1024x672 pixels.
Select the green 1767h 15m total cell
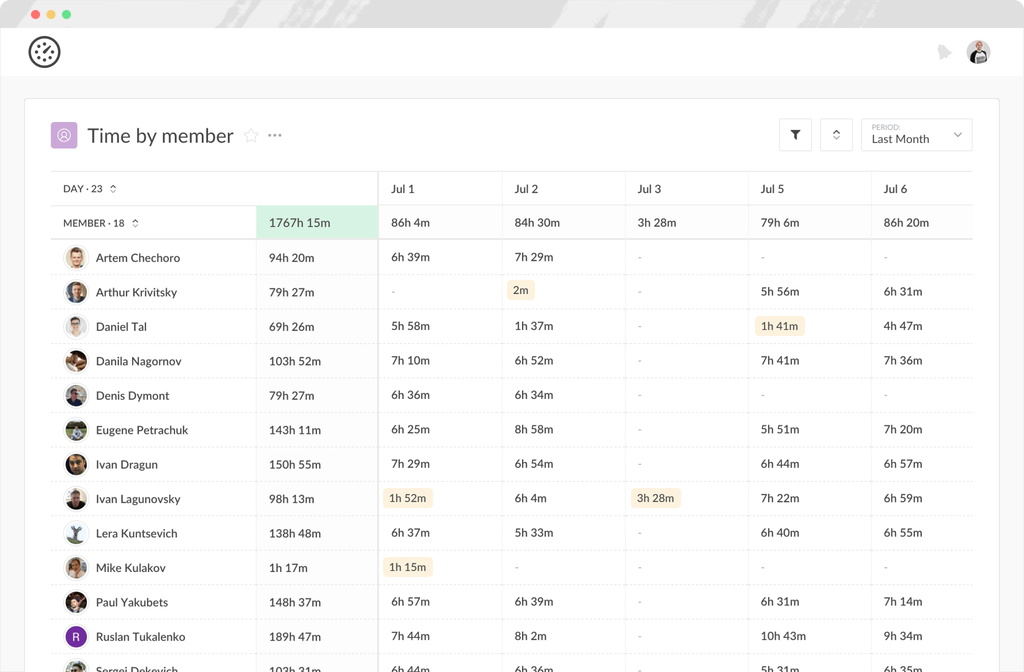(316, 222)
